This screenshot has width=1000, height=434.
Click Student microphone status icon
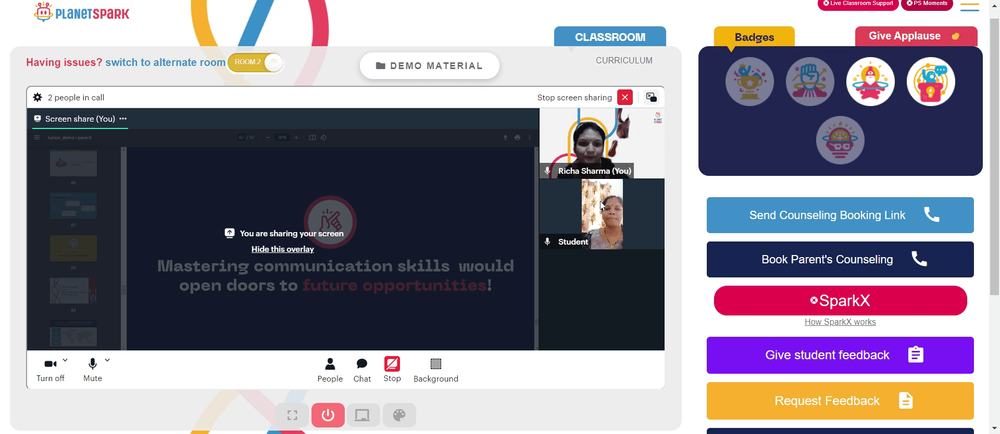[547, 242]
